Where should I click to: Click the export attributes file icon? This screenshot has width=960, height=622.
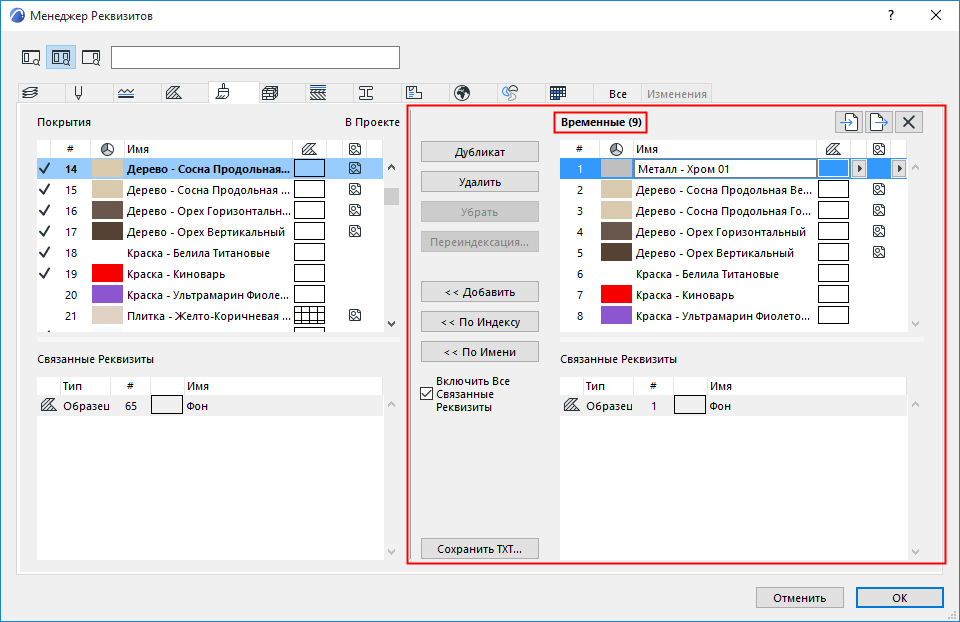[879, 122]
